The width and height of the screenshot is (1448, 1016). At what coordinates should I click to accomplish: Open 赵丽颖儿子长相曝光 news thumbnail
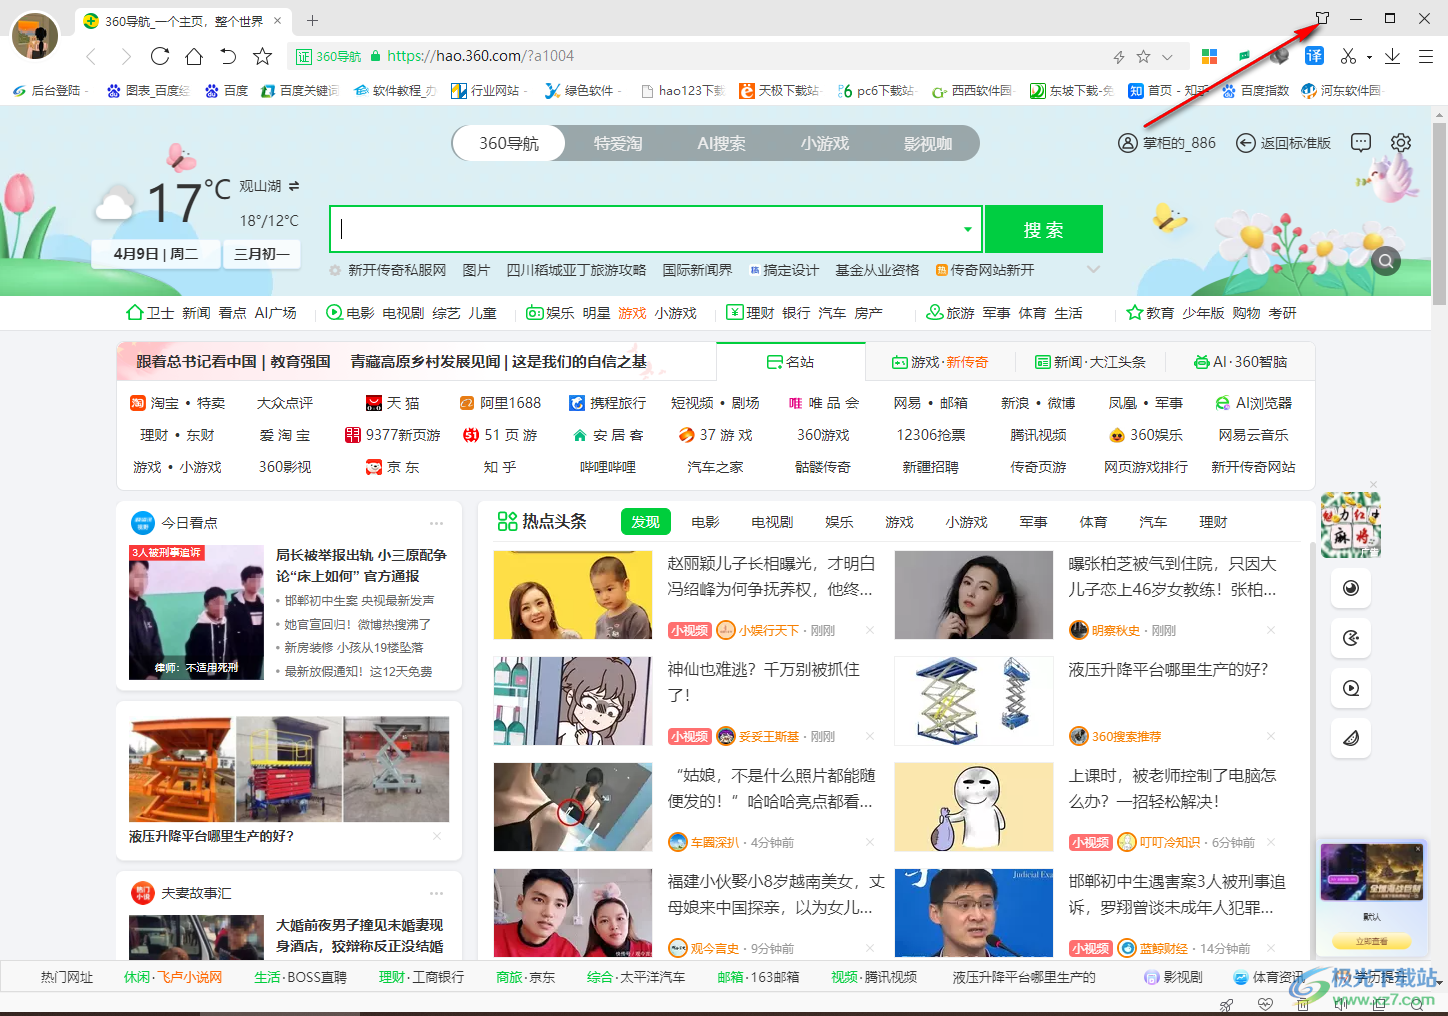[573, 595]
